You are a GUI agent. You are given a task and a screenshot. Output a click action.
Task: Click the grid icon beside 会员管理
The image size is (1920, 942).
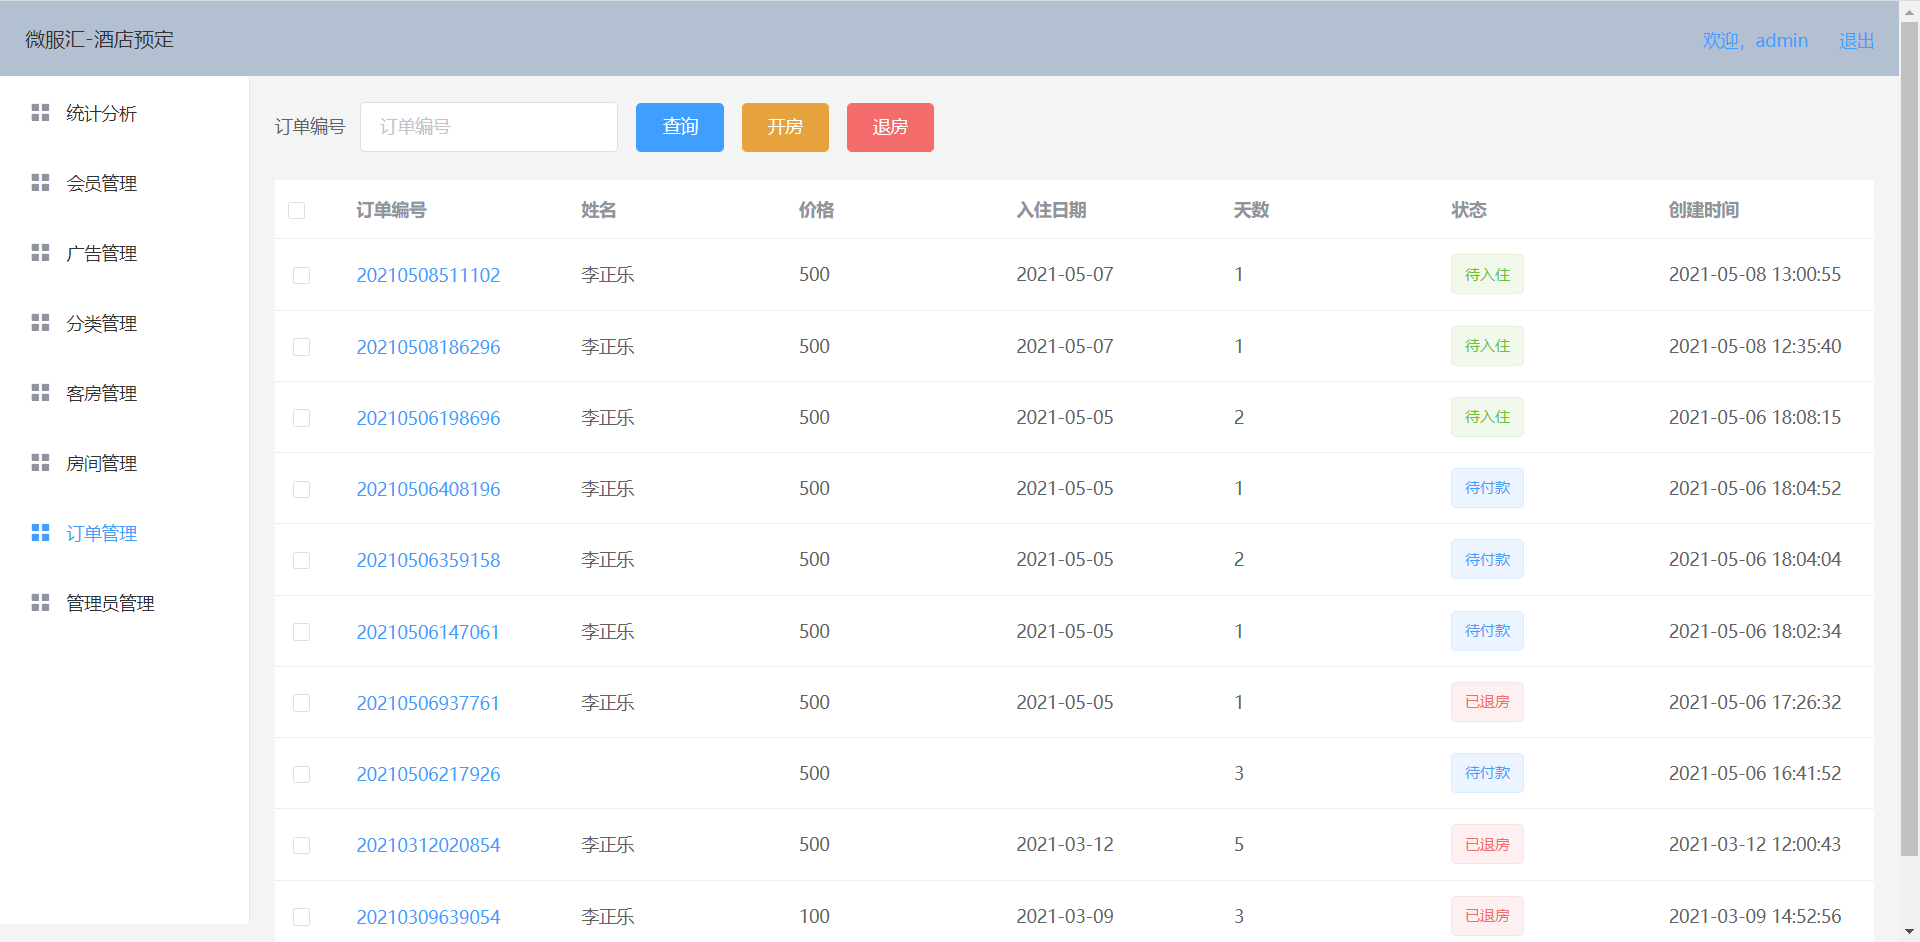pos(40,182)
